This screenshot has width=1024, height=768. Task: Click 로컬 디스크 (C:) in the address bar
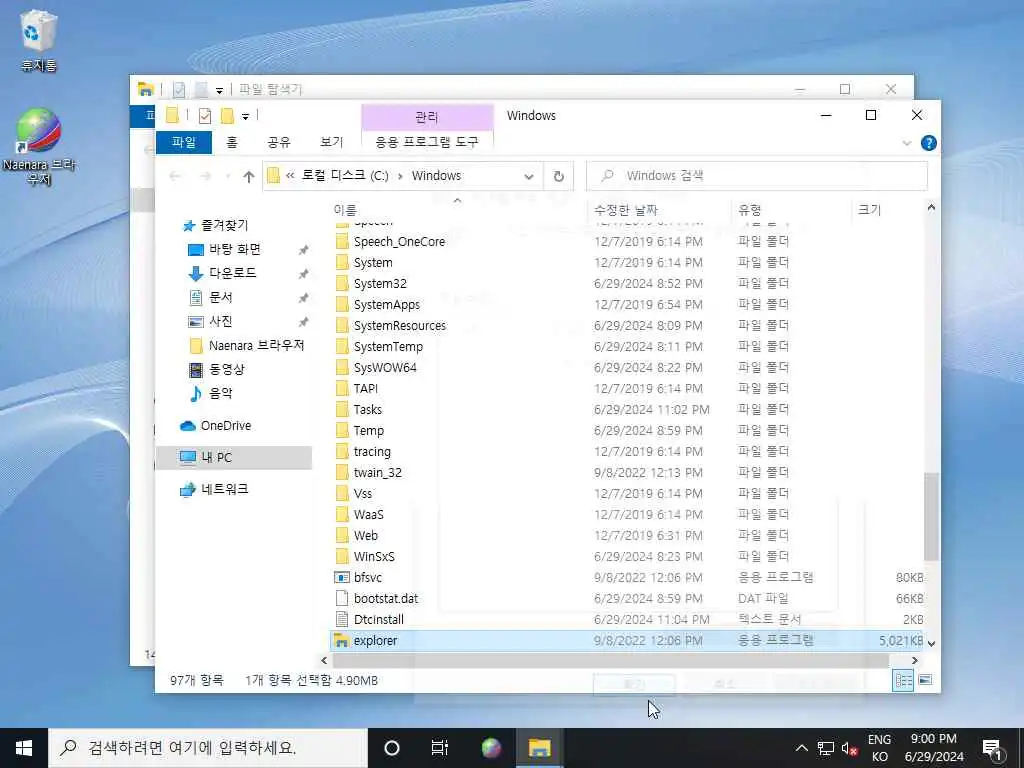click(345, 176)
